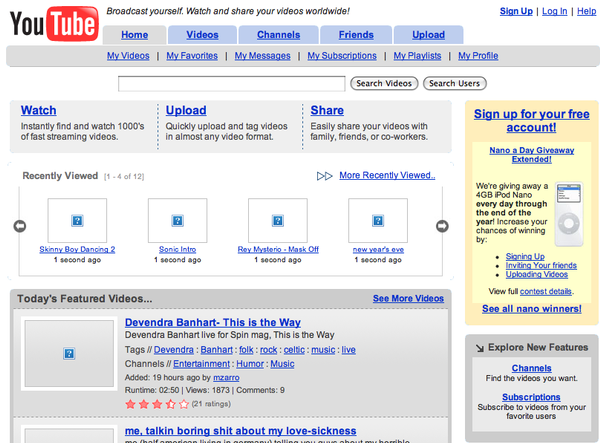This screenshot has height=443, width=600.
Task: Open the Entertainment channel link
Action: (x=202, y=364)
